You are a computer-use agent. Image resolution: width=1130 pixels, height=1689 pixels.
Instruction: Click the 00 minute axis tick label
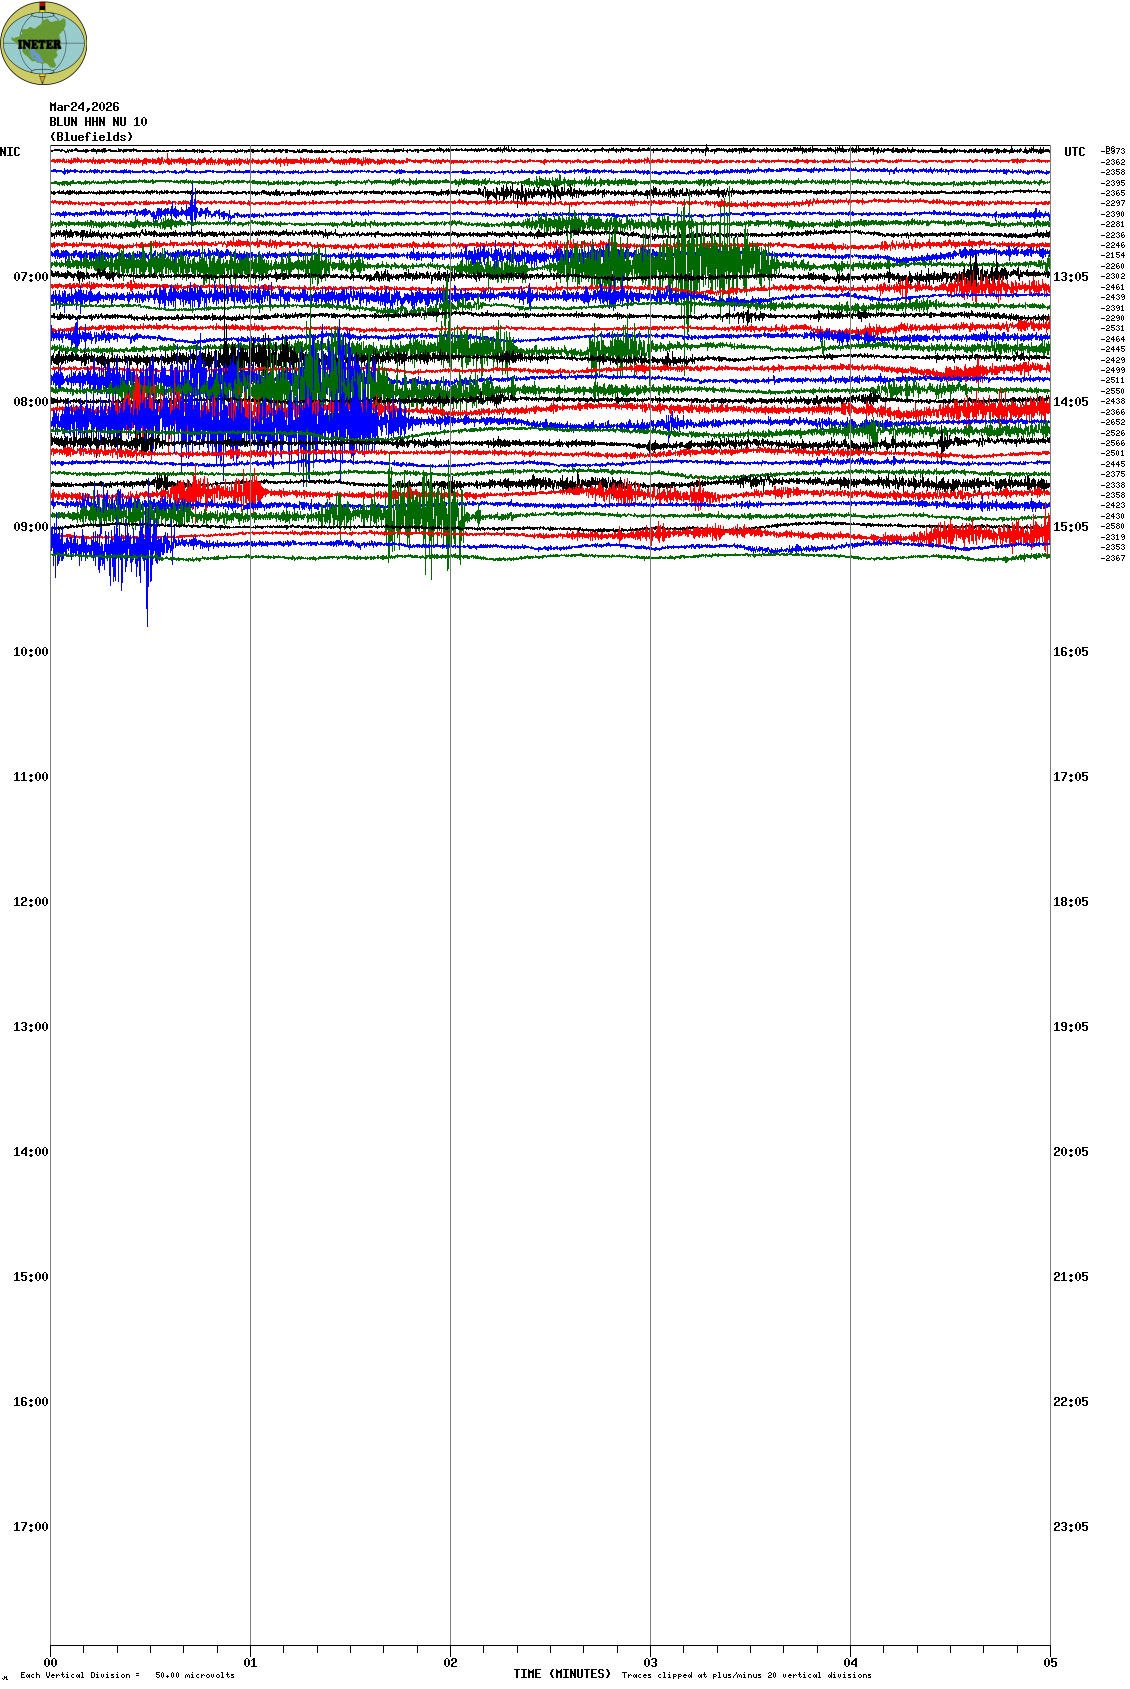tap(50, 1663)
